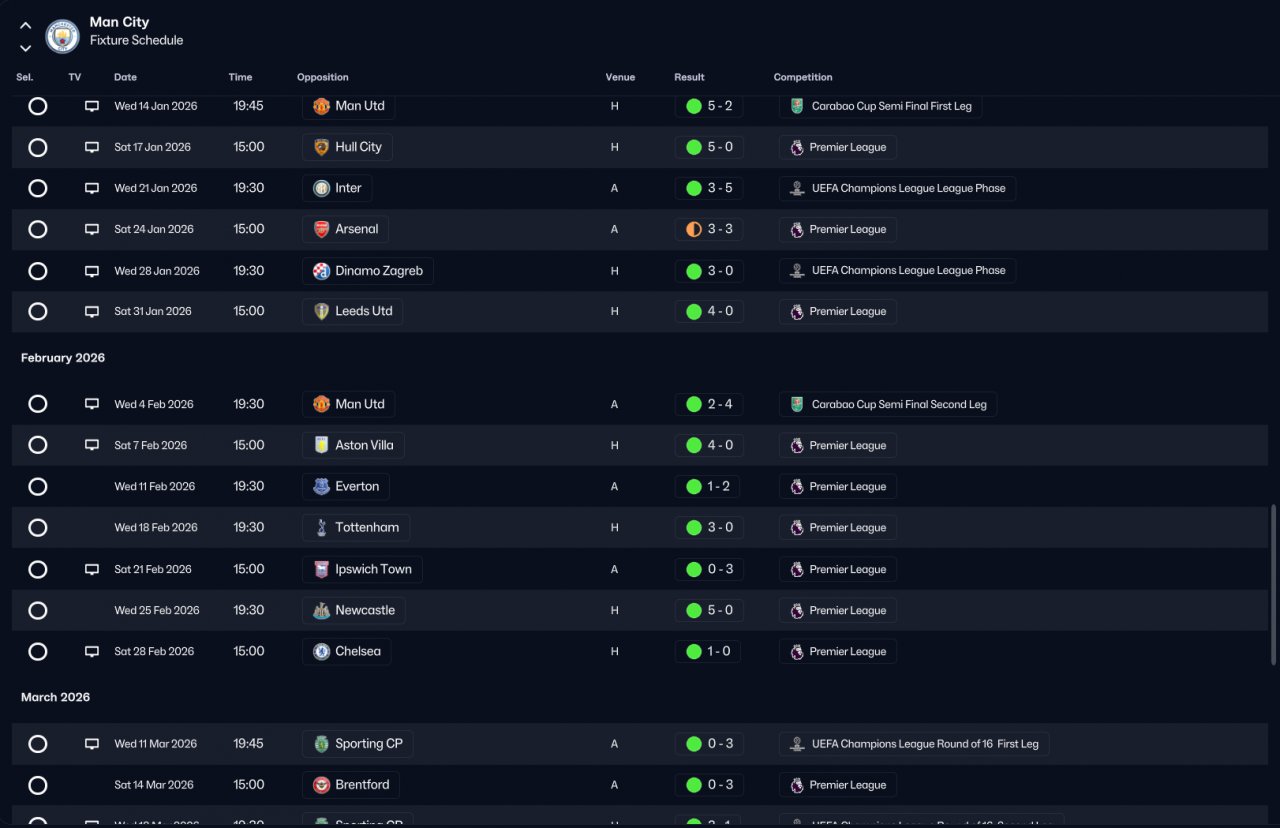Viewport: 1280px width, 828px height.
Task: Click the up chevron beside the Man City badge
Action: 26,26
